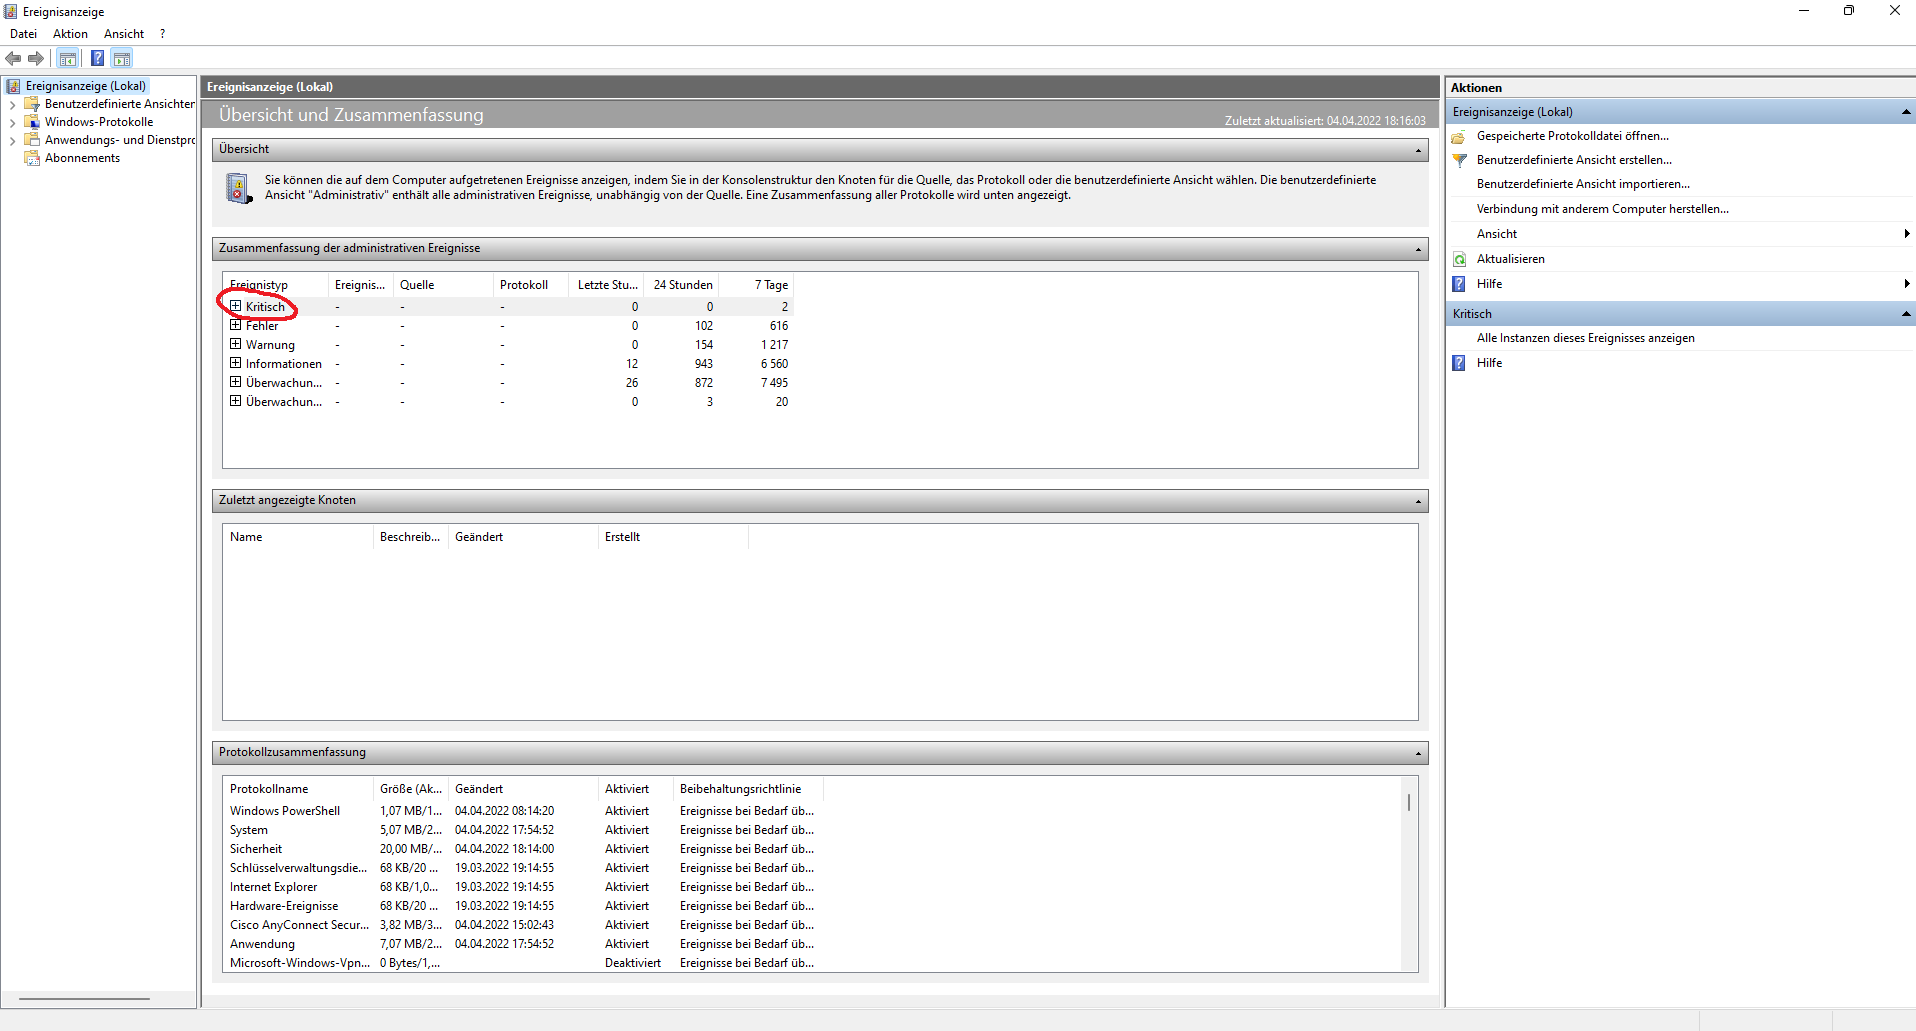Image resolution: width=1916 pixels, height=1031 pixels.
Task: Click Verbindung mit anderem Computer herstellen
Action: (x=1603, y=209)
